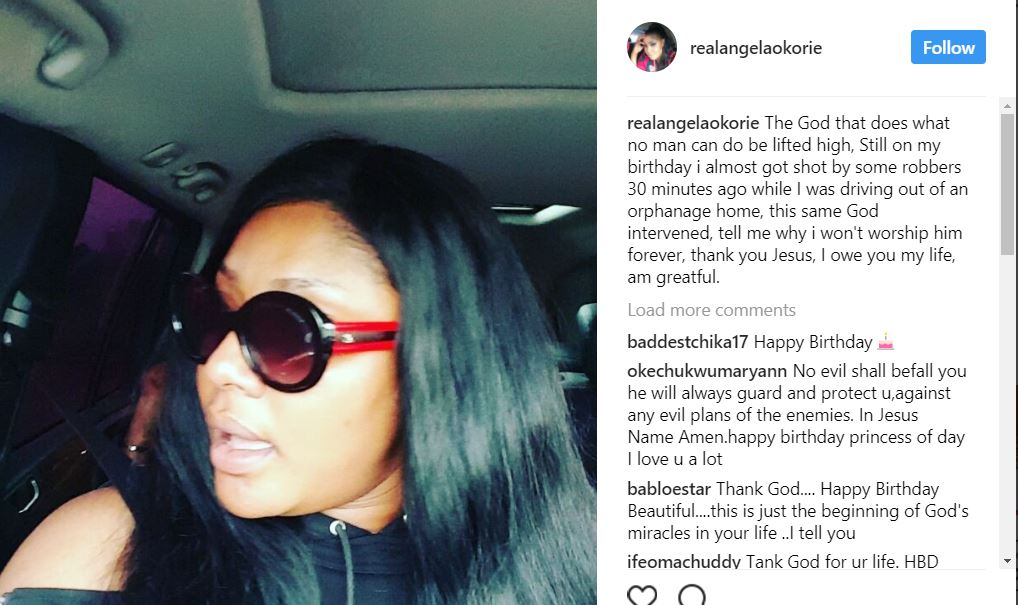Click the caption text about robbers
This screenshot has width=1018, height=605.
tap(798, 200)
